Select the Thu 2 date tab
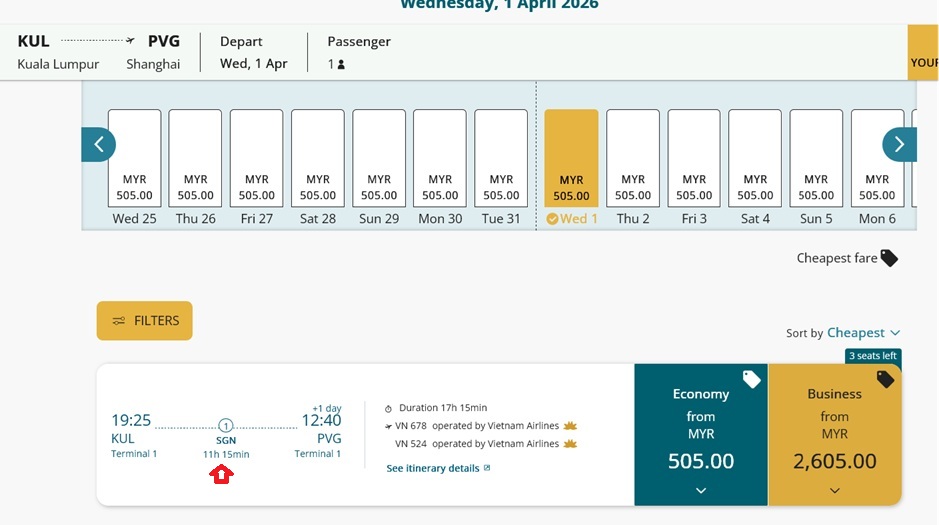 [633, 168]
